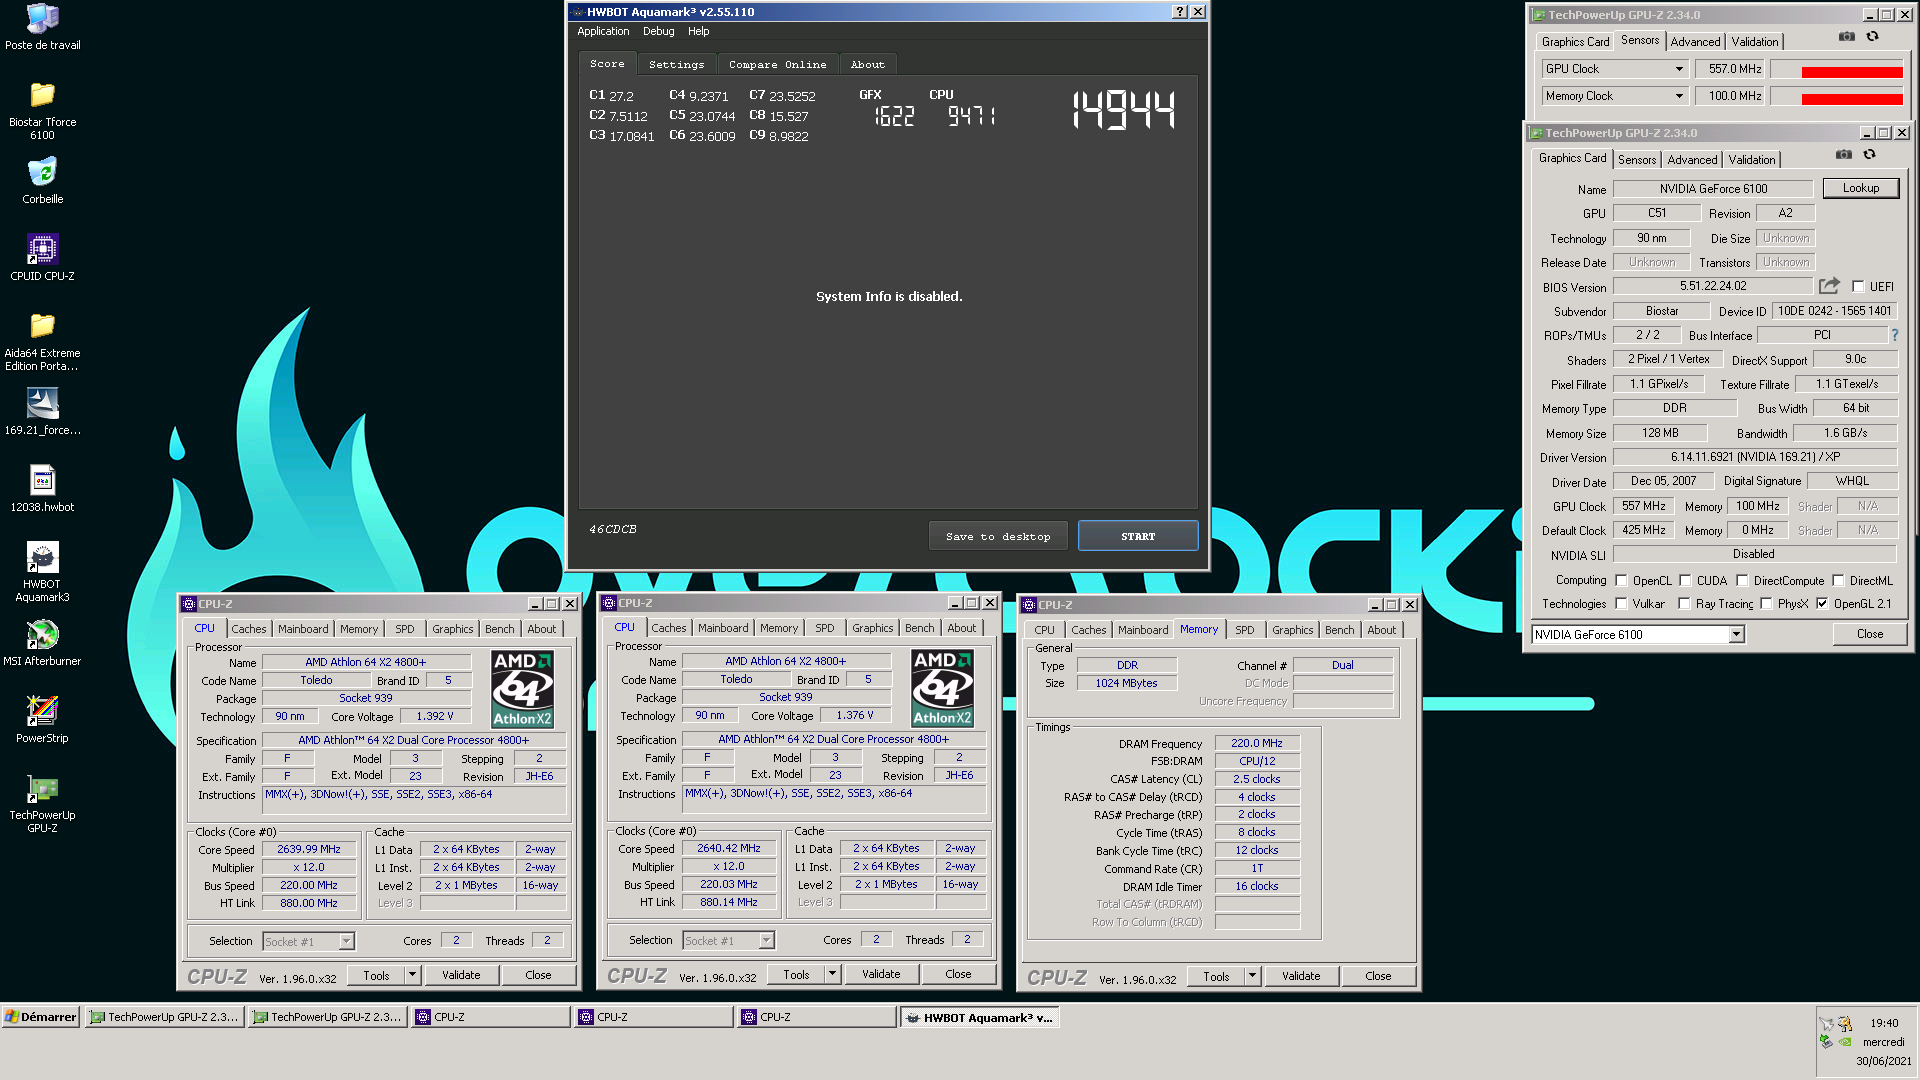The width and height of the screenshot is (1920, 1080).
Task: Open GPU Clock sensor dropdown
Action: [1615, 69]
